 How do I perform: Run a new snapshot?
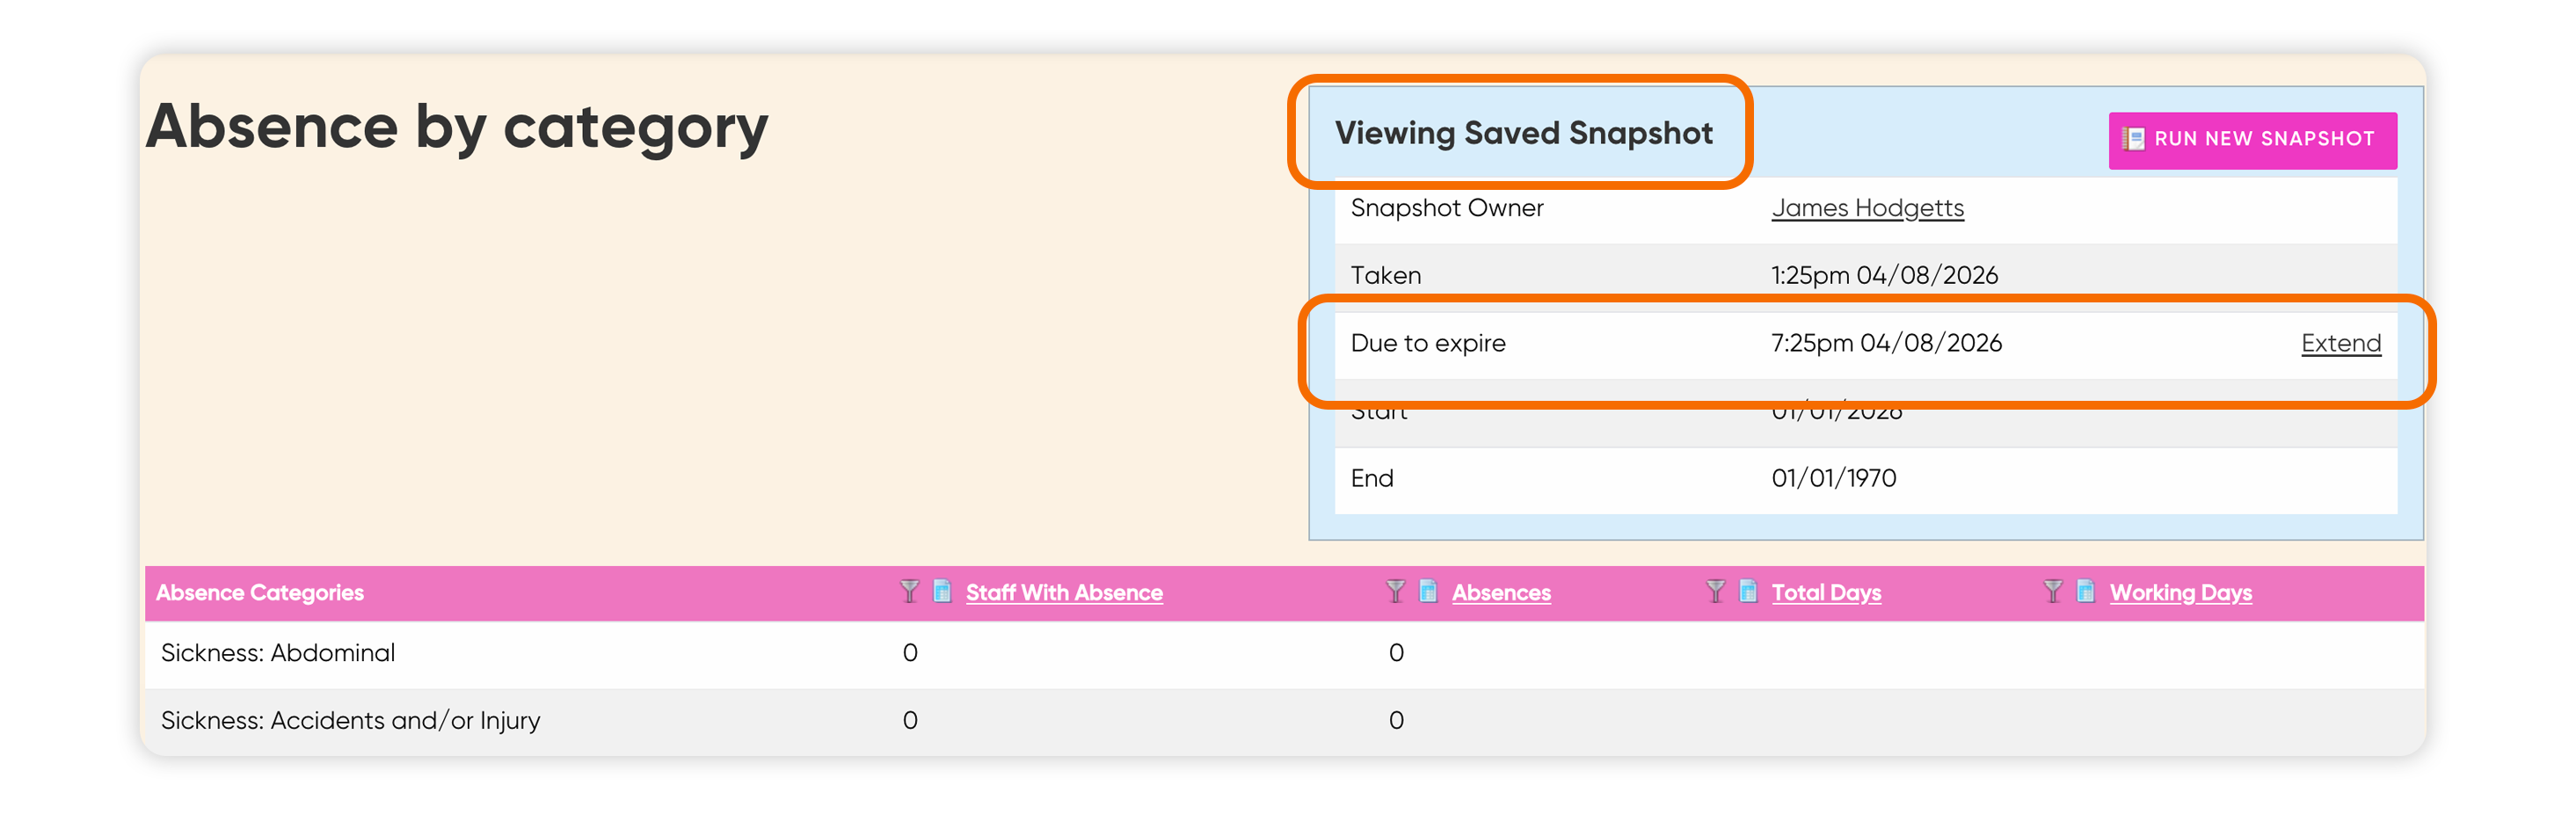(x=2252, y=140)
